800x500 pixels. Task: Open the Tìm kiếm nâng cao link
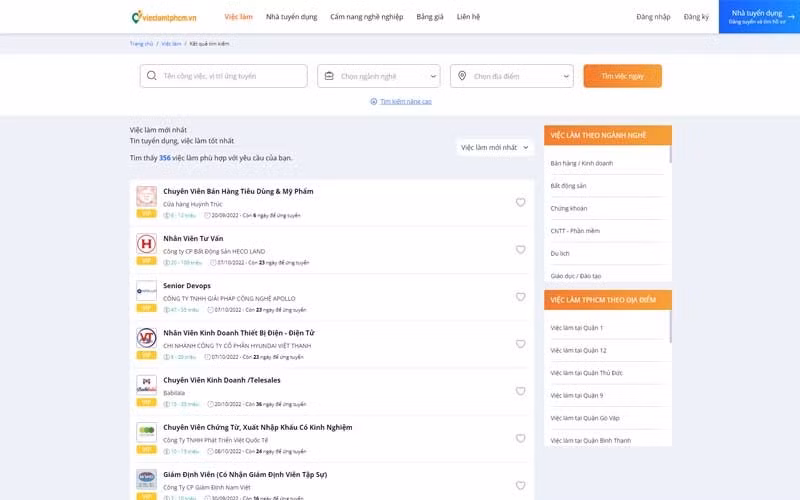click(406, 102)
